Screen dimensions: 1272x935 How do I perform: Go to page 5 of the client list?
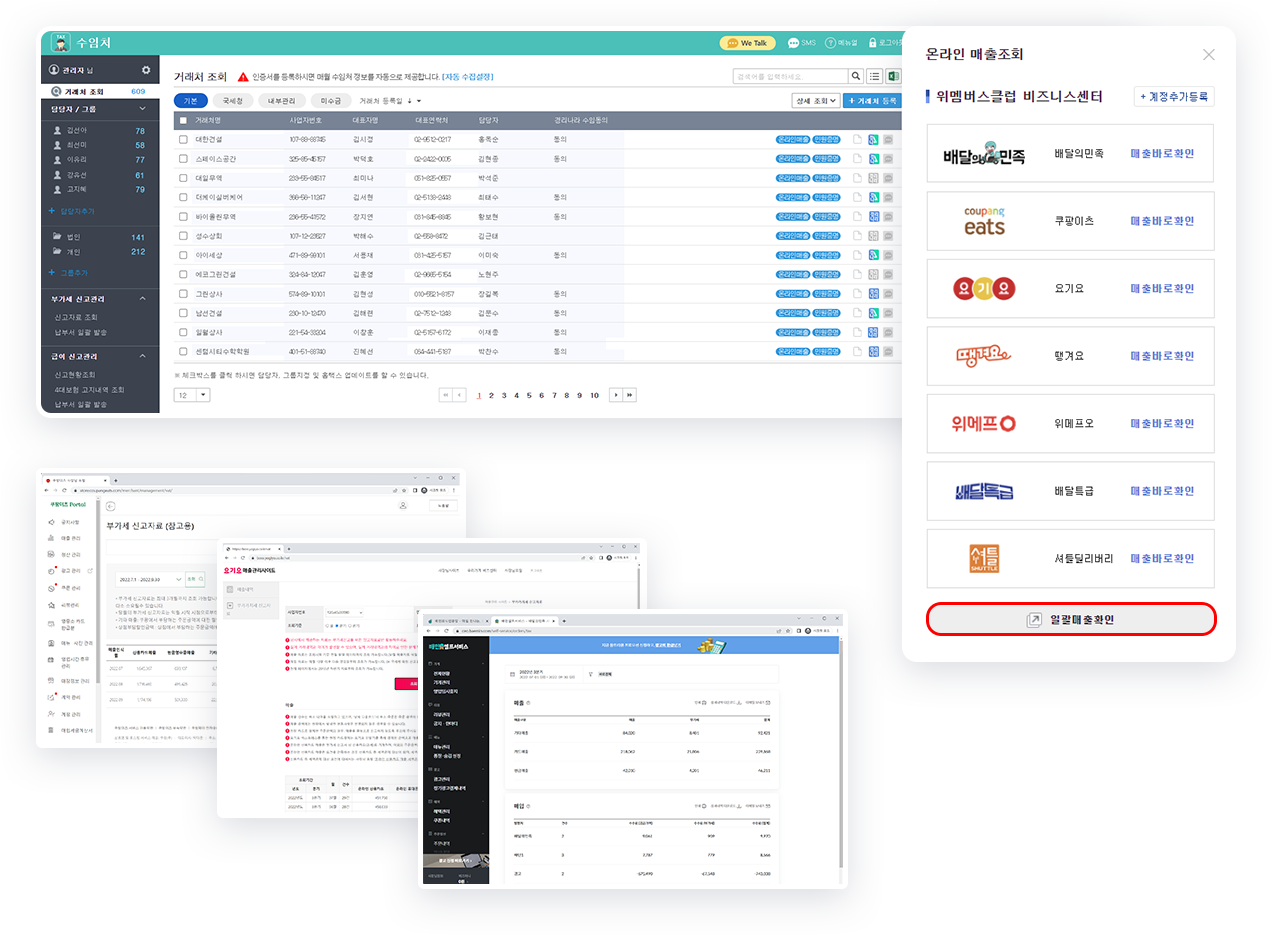[529, 395]
